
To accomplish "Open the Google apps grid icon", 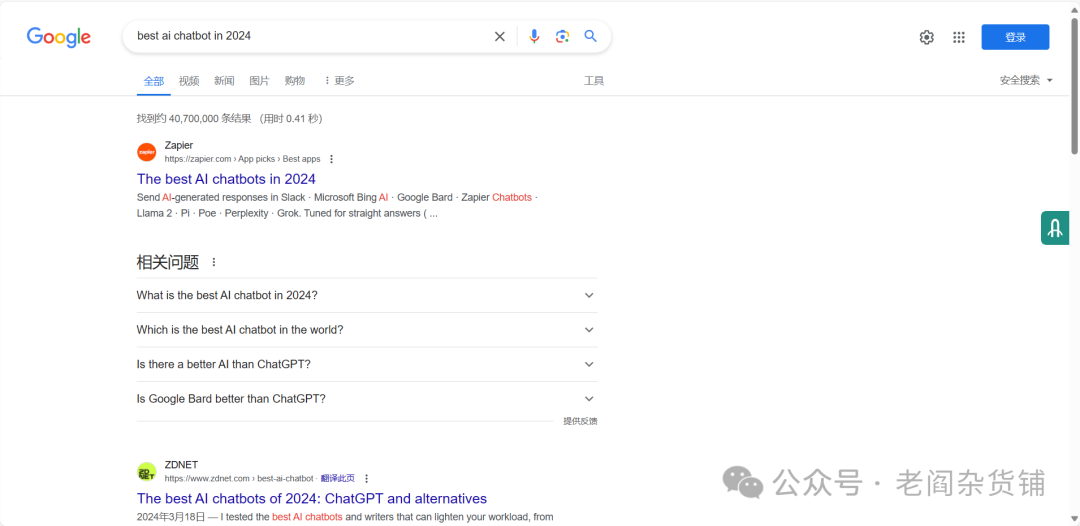I will coord(959,37).
